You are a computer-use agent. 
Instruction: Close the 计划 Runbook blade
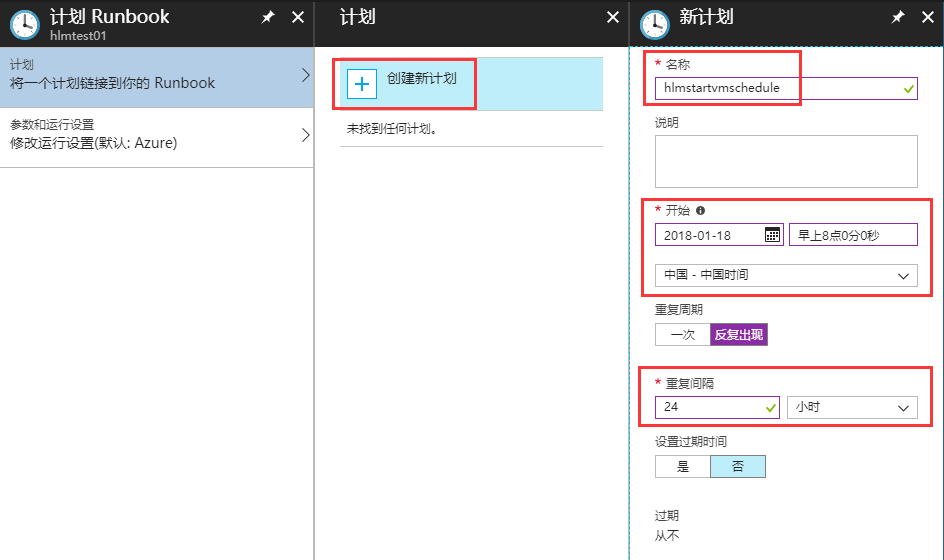pos(298,17)
